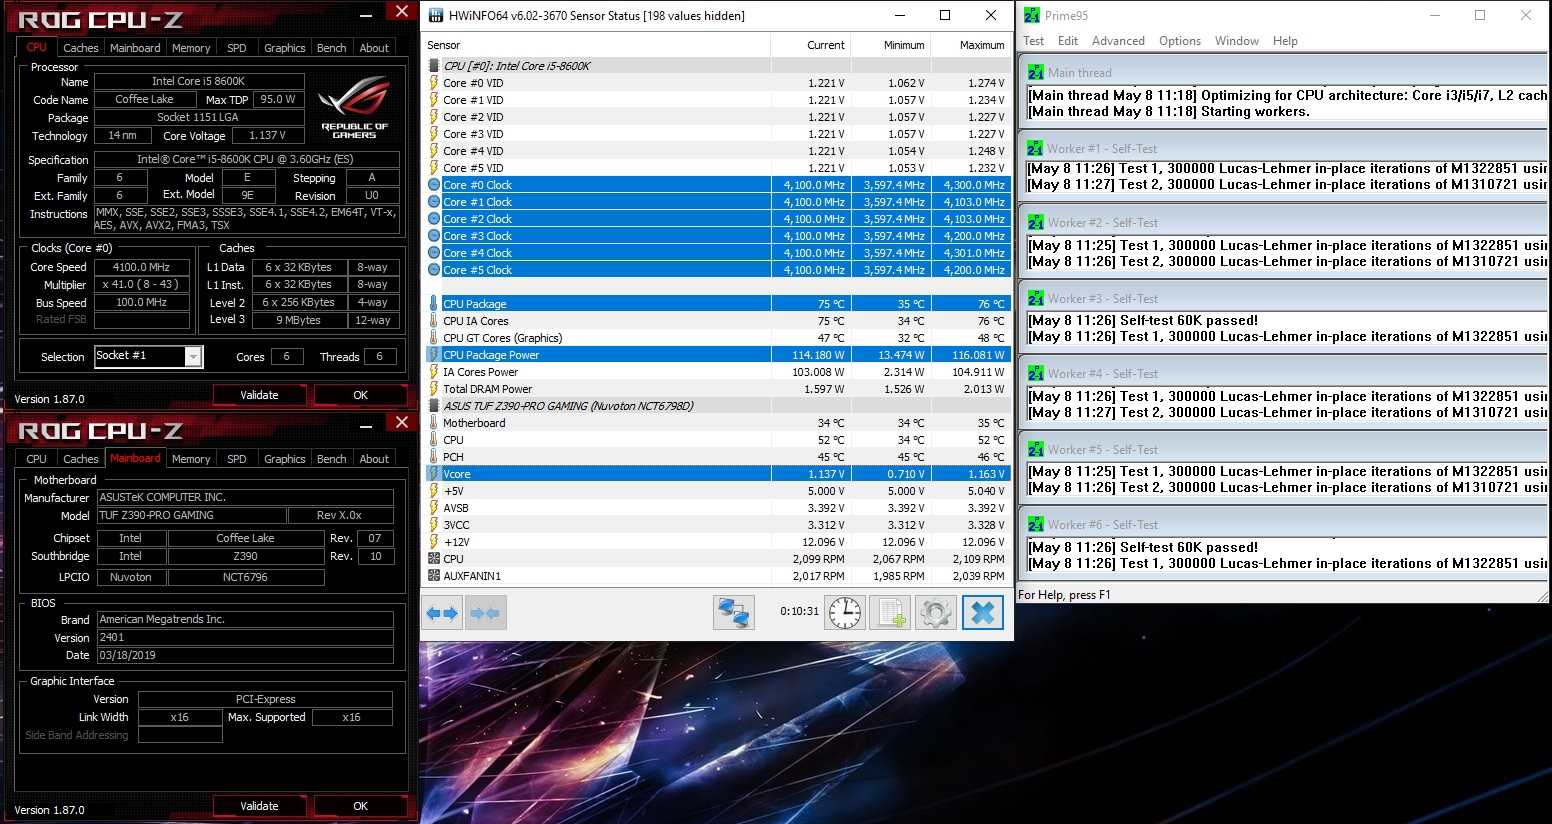Close sensors using the blue X icon

[982, 613]
